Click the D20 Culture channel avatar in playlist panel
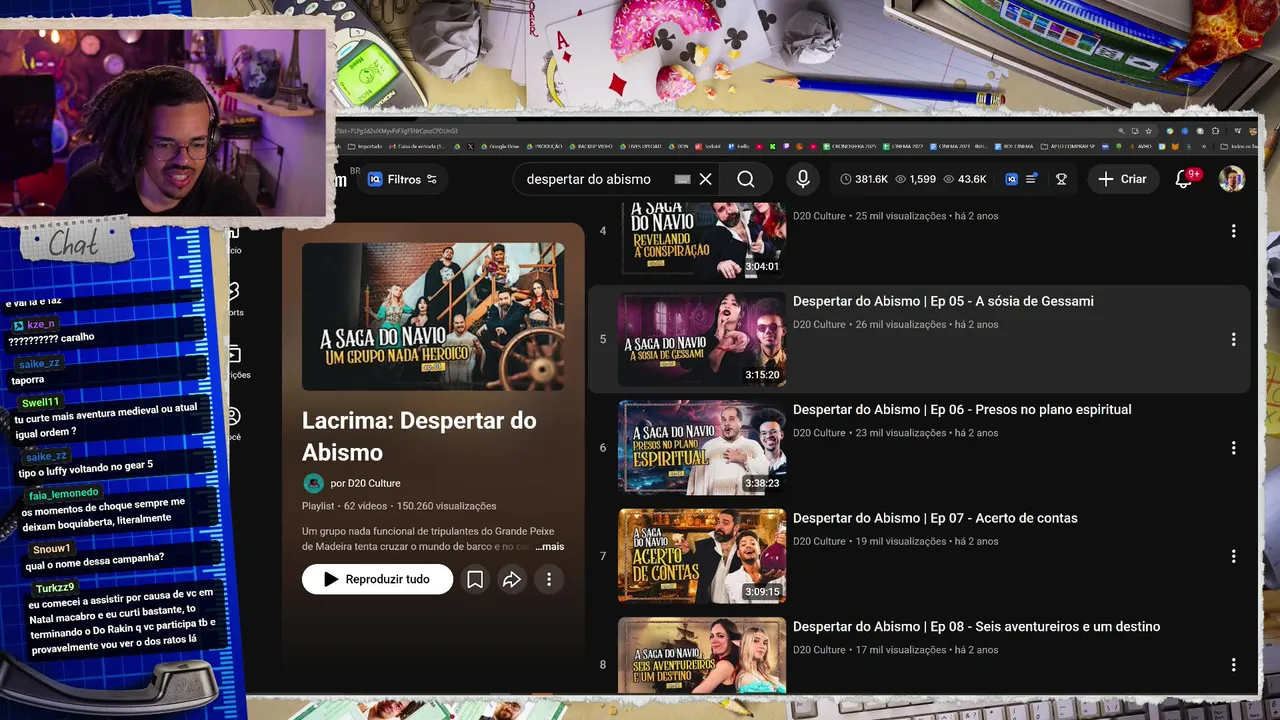The image size is (1280, 720). [313, 483]
